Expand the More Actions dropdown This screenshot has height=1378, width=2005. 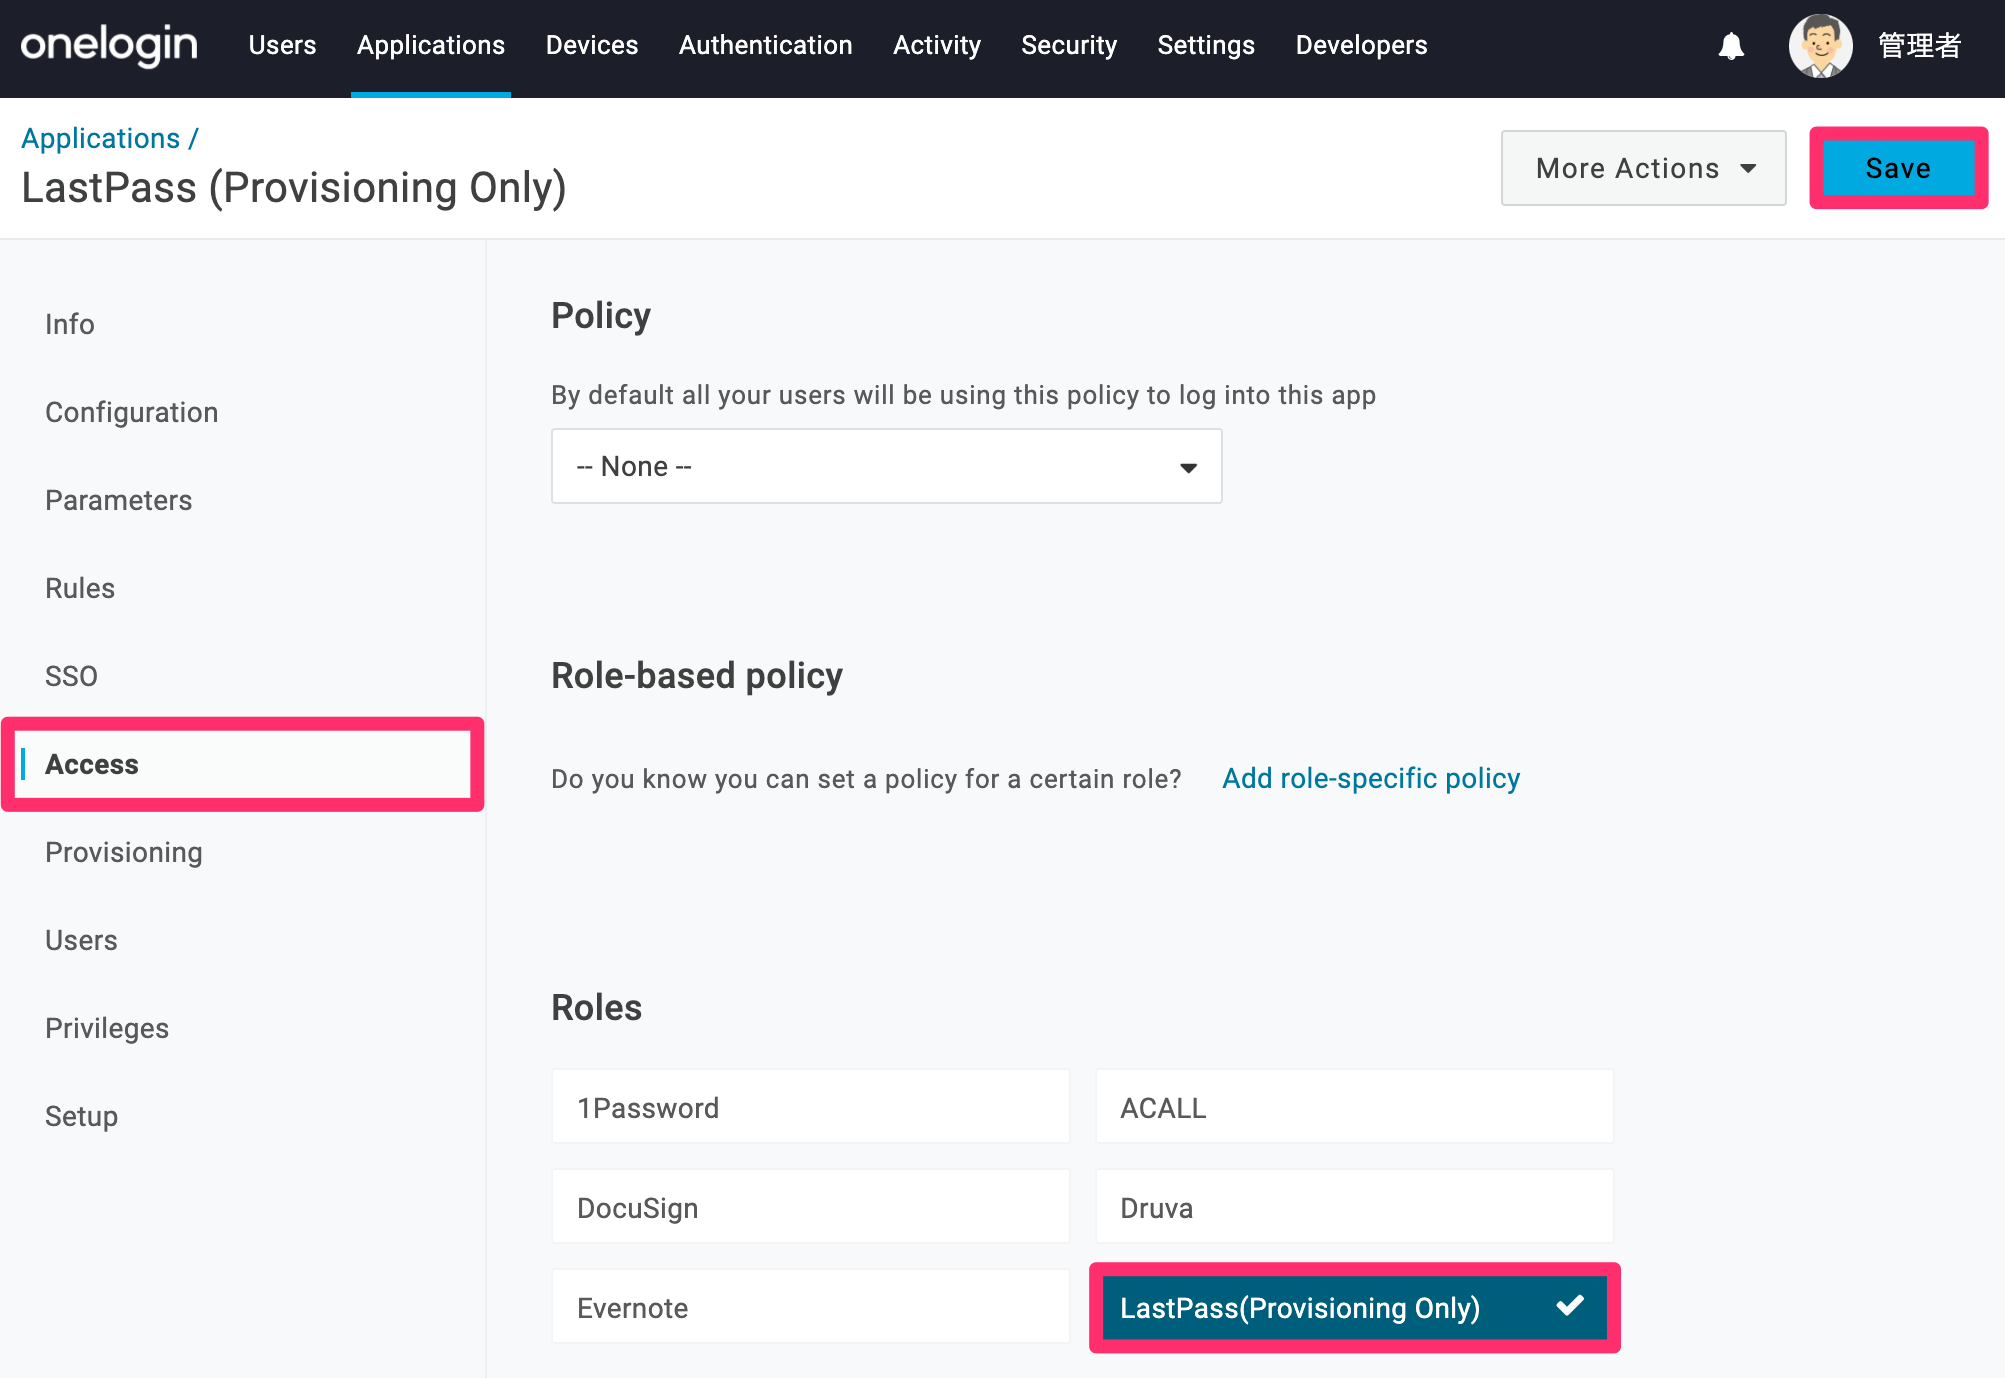pyautogui.click(x=1643, y=168)
